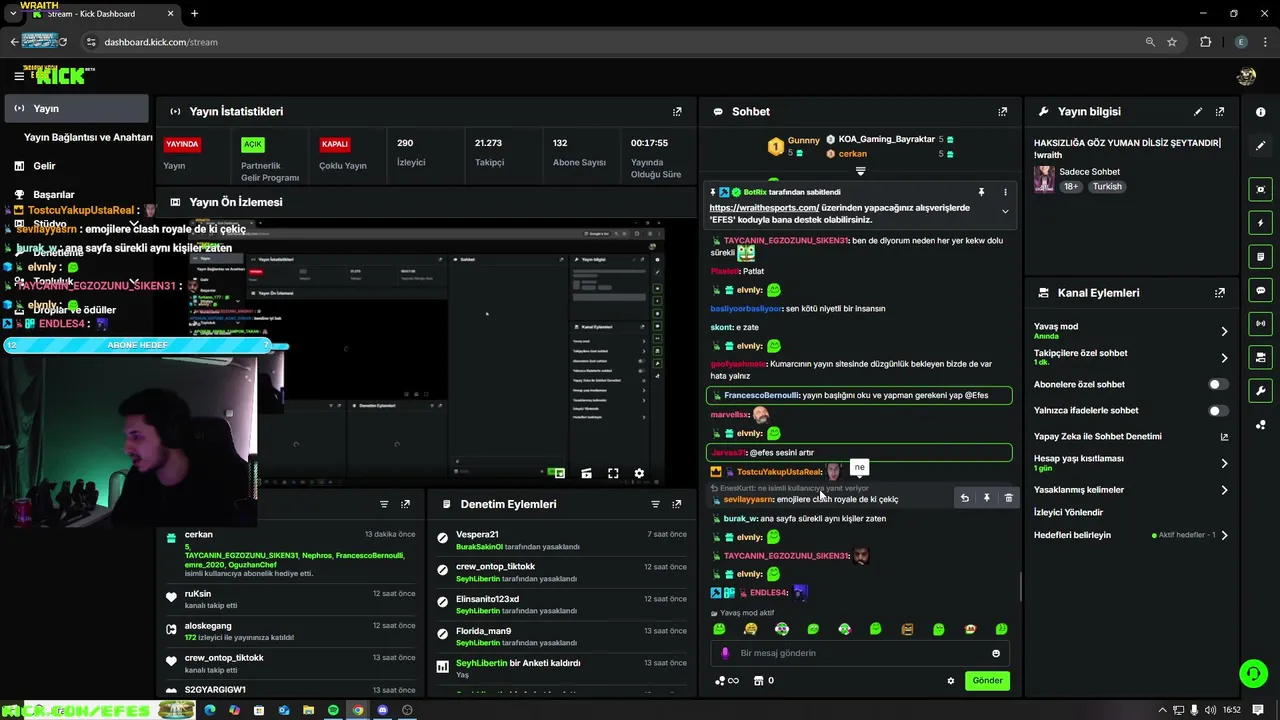The width and height of the screenshot is (1280, 720).
Task: Expand Yasaklanmış kelimeler settings
Action: 1224,490
